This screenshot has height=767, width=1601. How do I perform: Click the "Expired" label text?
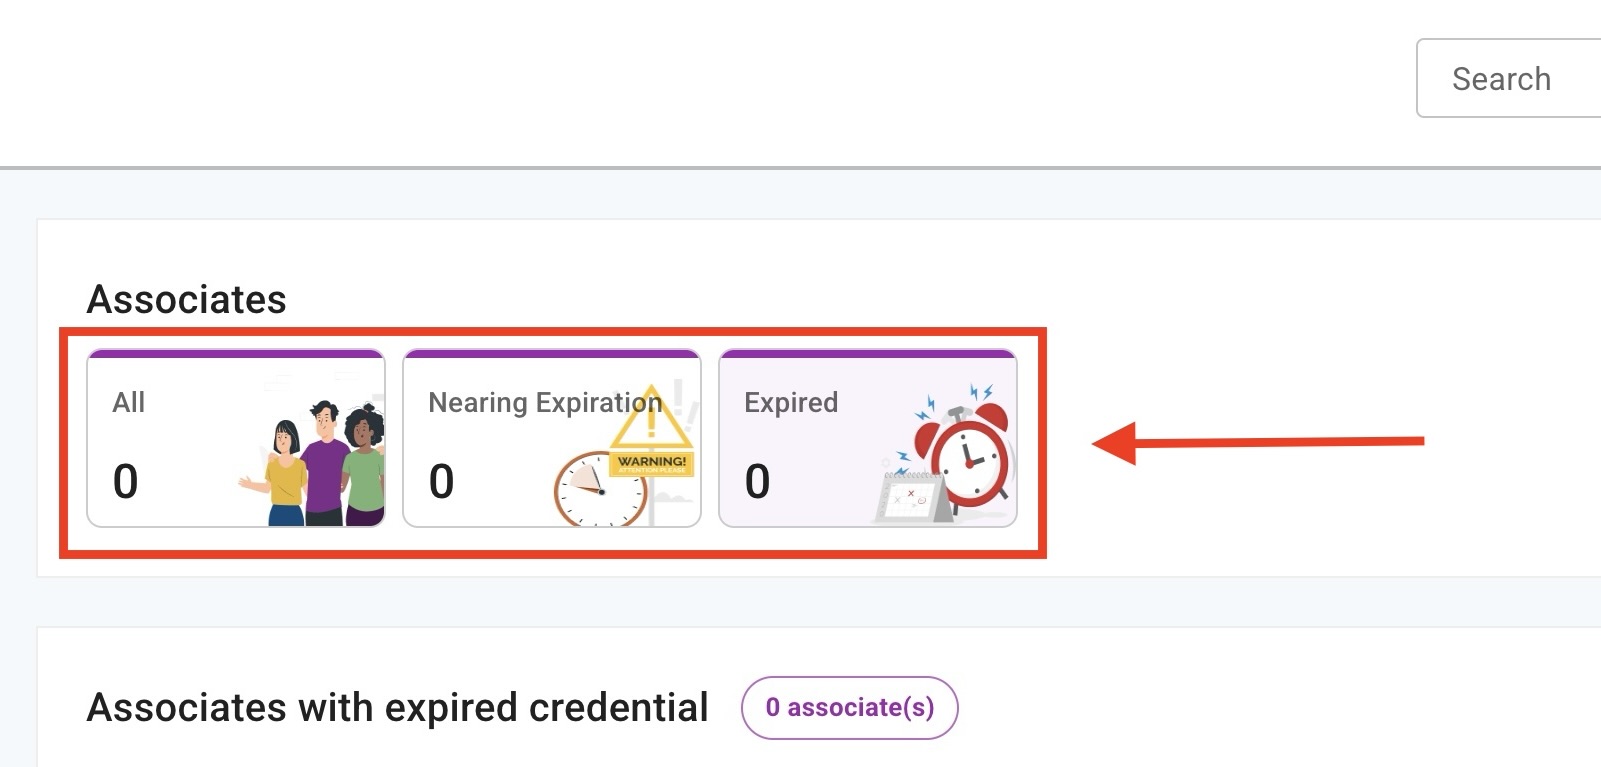click(791, 402)
